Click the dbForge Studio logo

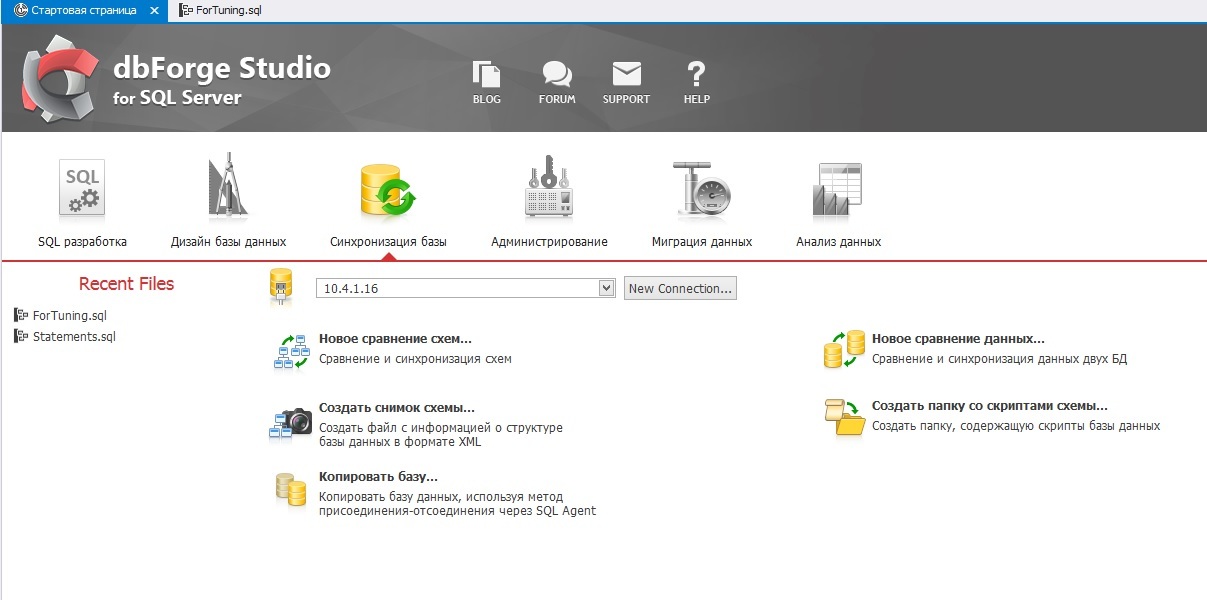[58, 77]
